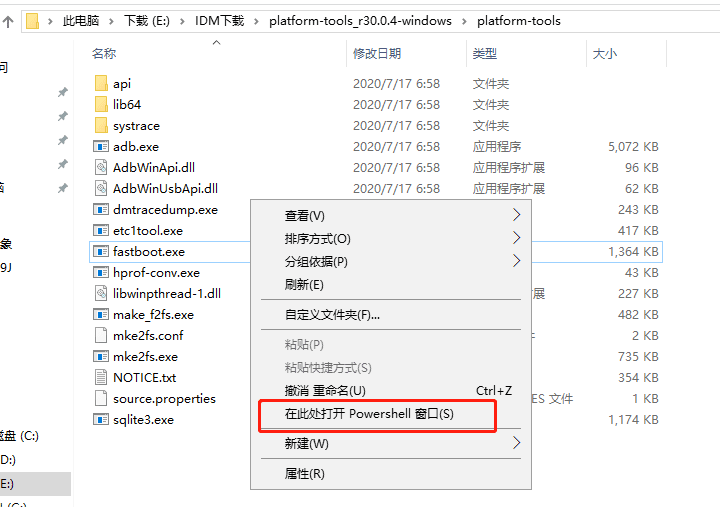This screenshot has width=720, height=507.
Task: Expand the 排序方式(O) submenu arrow
Action: click(516, 239)
